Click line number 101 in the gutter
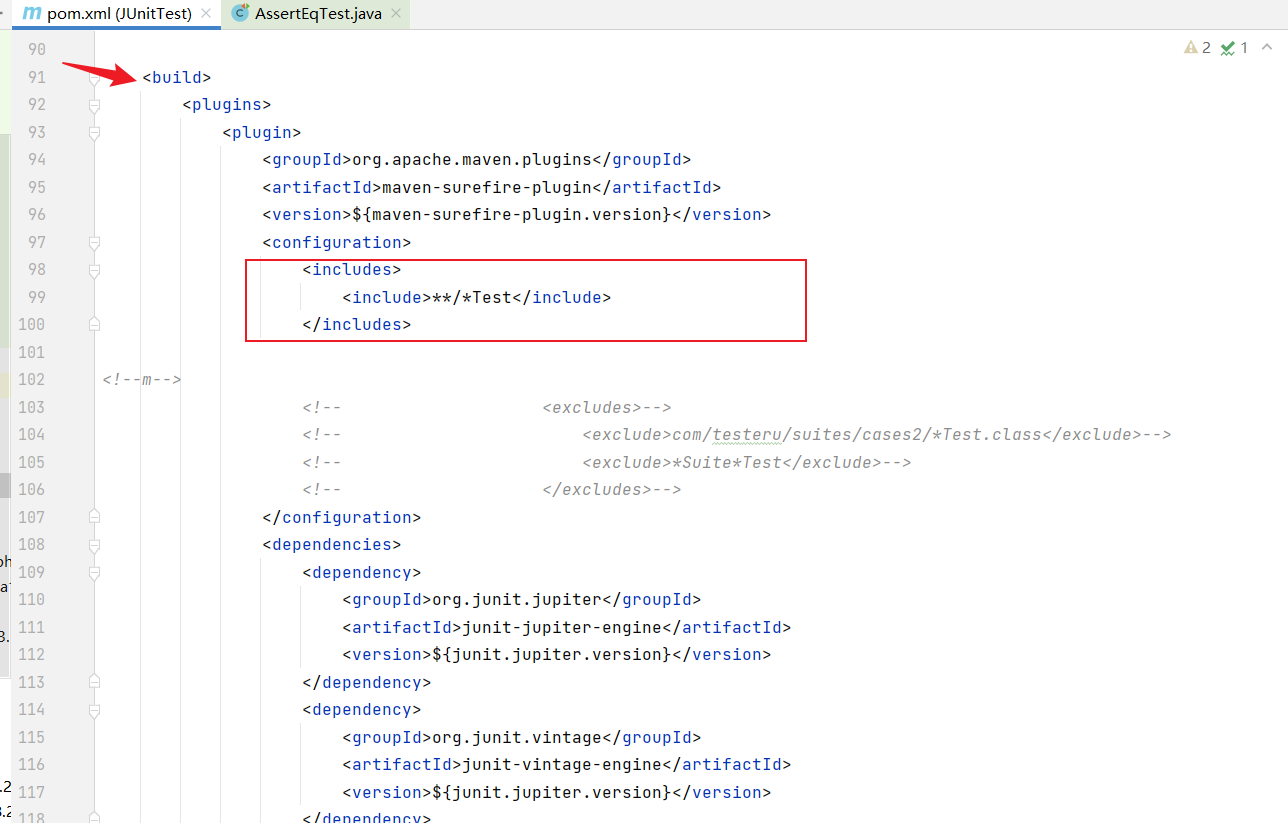 click(31, 352)
